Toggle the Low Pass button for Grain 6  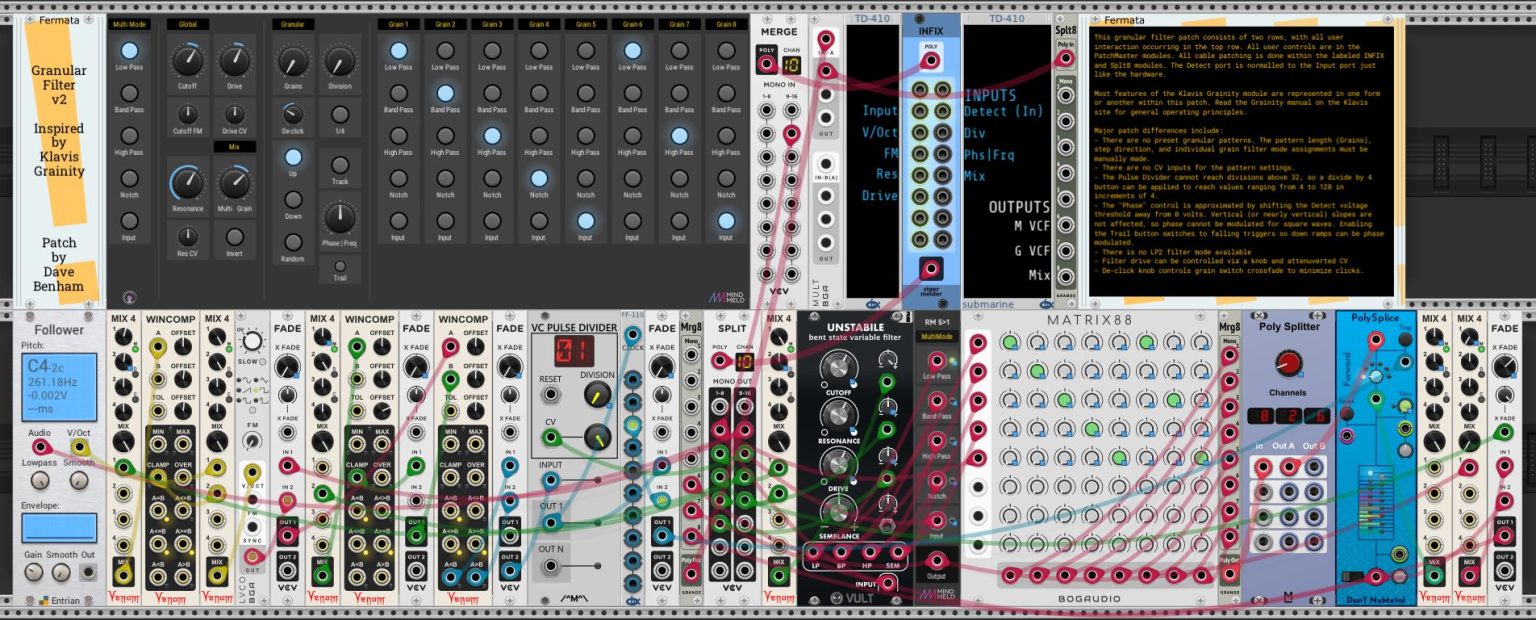(632, 50)
